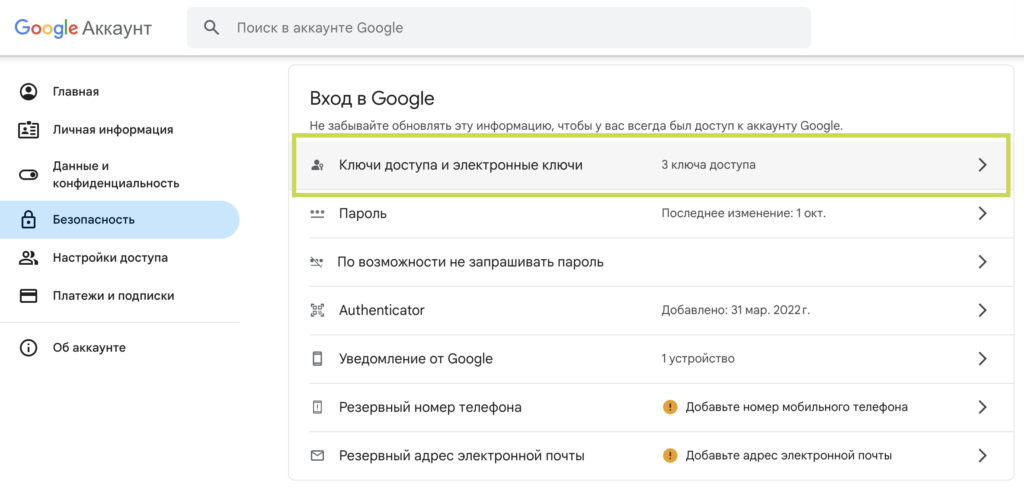Click the Главная person icon
The width and height of the screenshot is (1024, 494).
coord(28,91)
